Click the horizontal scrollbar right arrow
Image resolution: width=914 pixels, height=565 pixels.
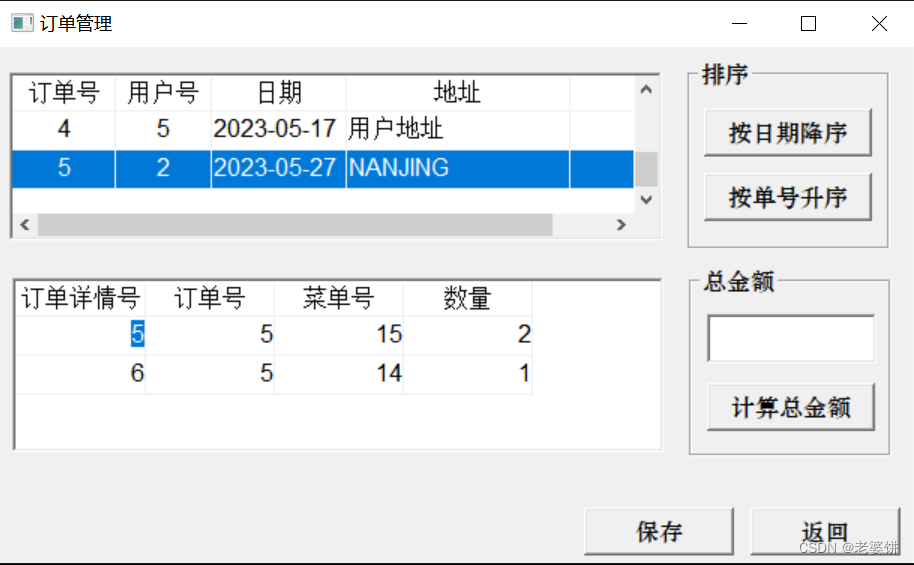point(621,224)
